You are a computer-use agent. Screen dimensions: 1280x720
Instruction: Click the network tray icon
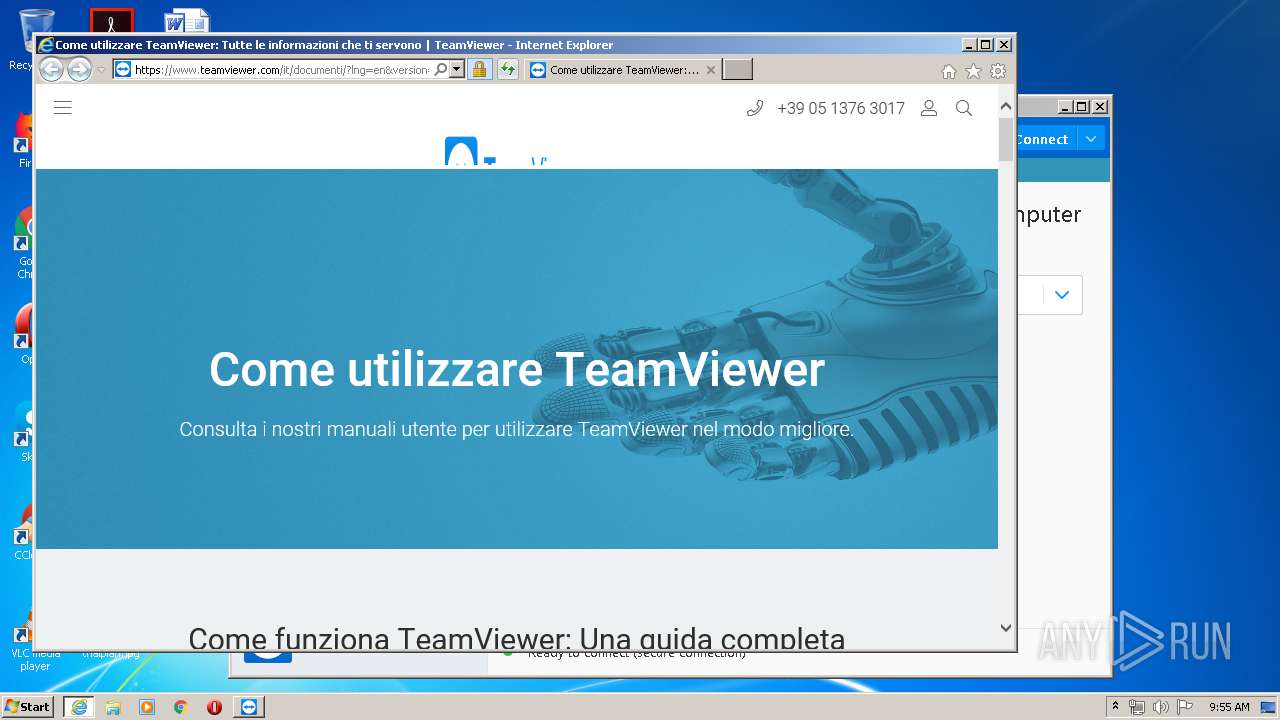(x=1137, y=707)
